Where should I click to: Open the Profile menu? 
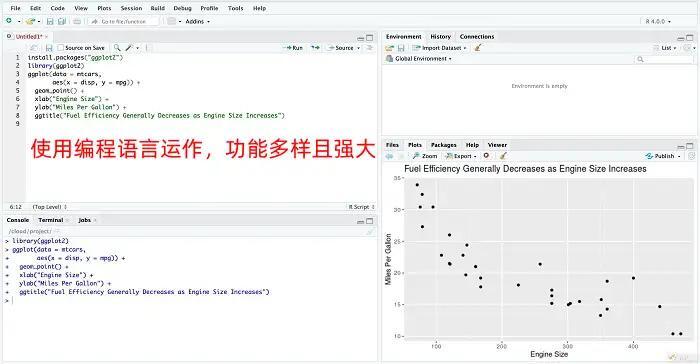(x=209, y=8)
